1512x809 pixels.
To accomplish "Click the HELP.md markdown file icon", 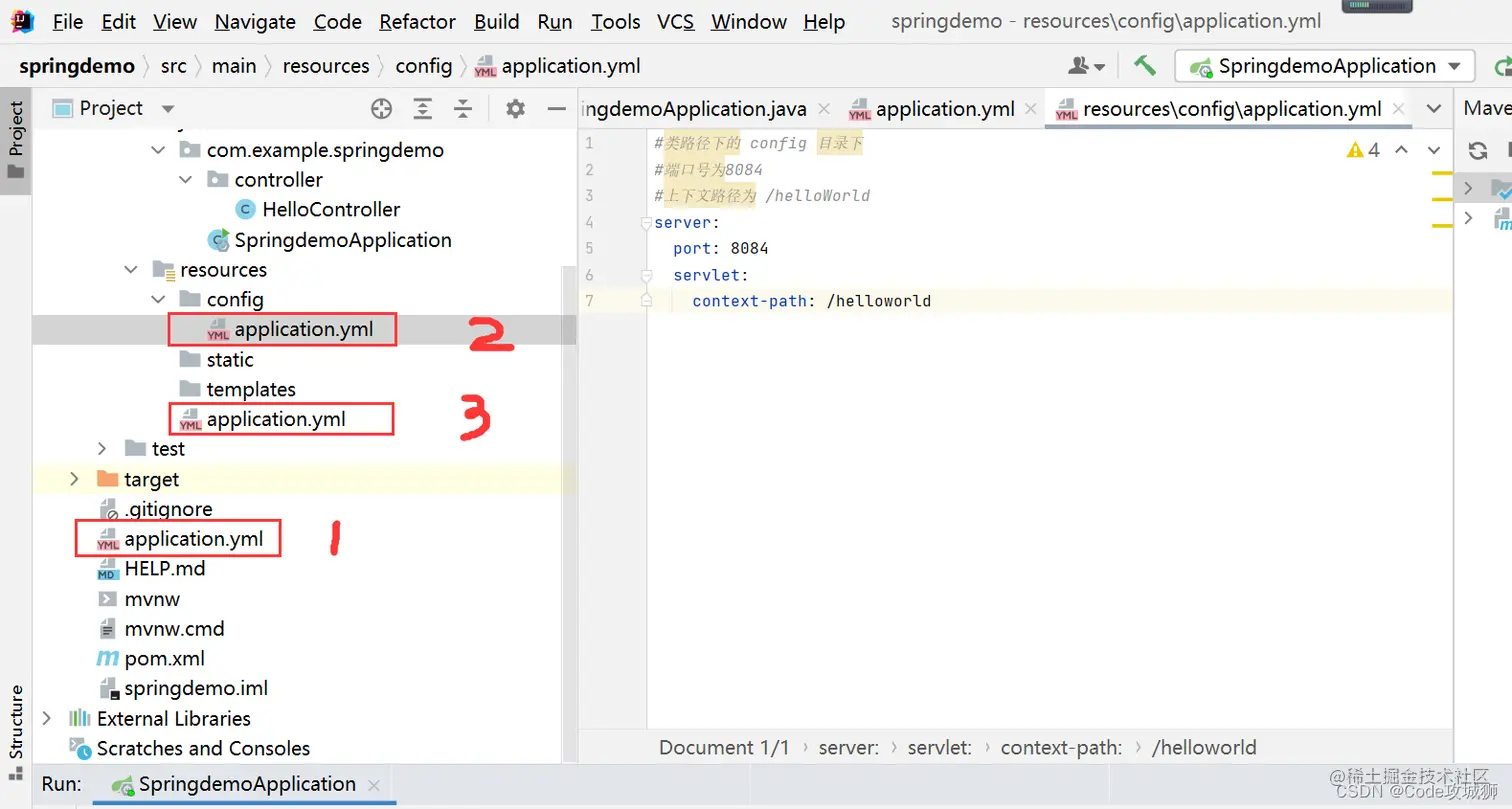I will point(107,570).
